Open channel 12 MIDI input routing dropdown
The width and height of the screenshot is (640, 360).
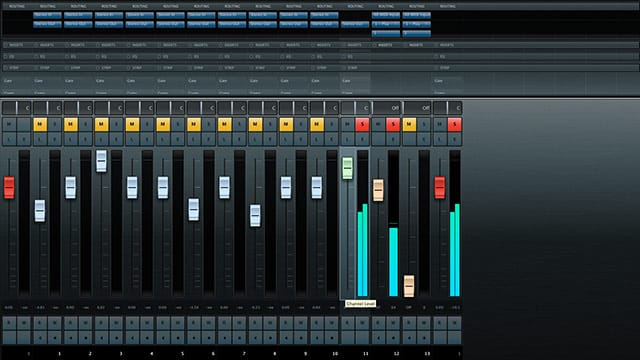pyautogui.click(x=386, y=15)
